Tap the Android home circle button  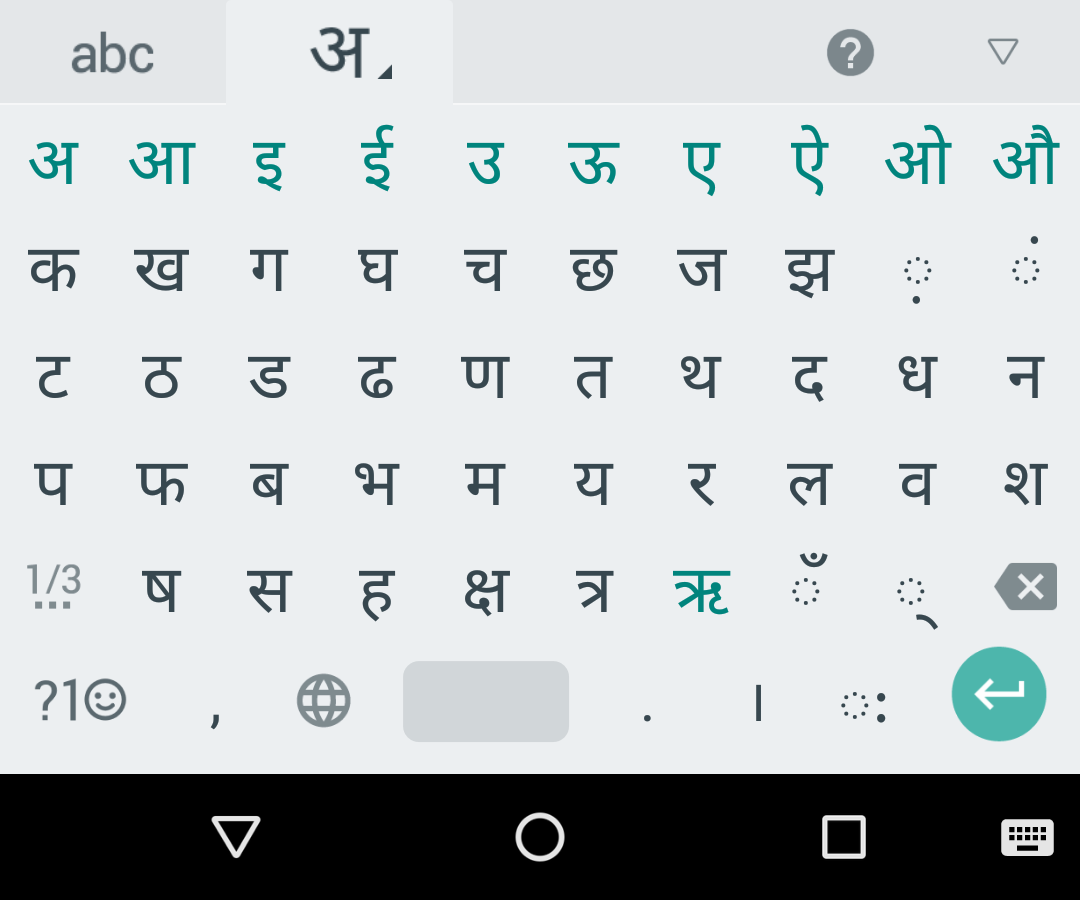pyautogui.click(x=540, y=837)
